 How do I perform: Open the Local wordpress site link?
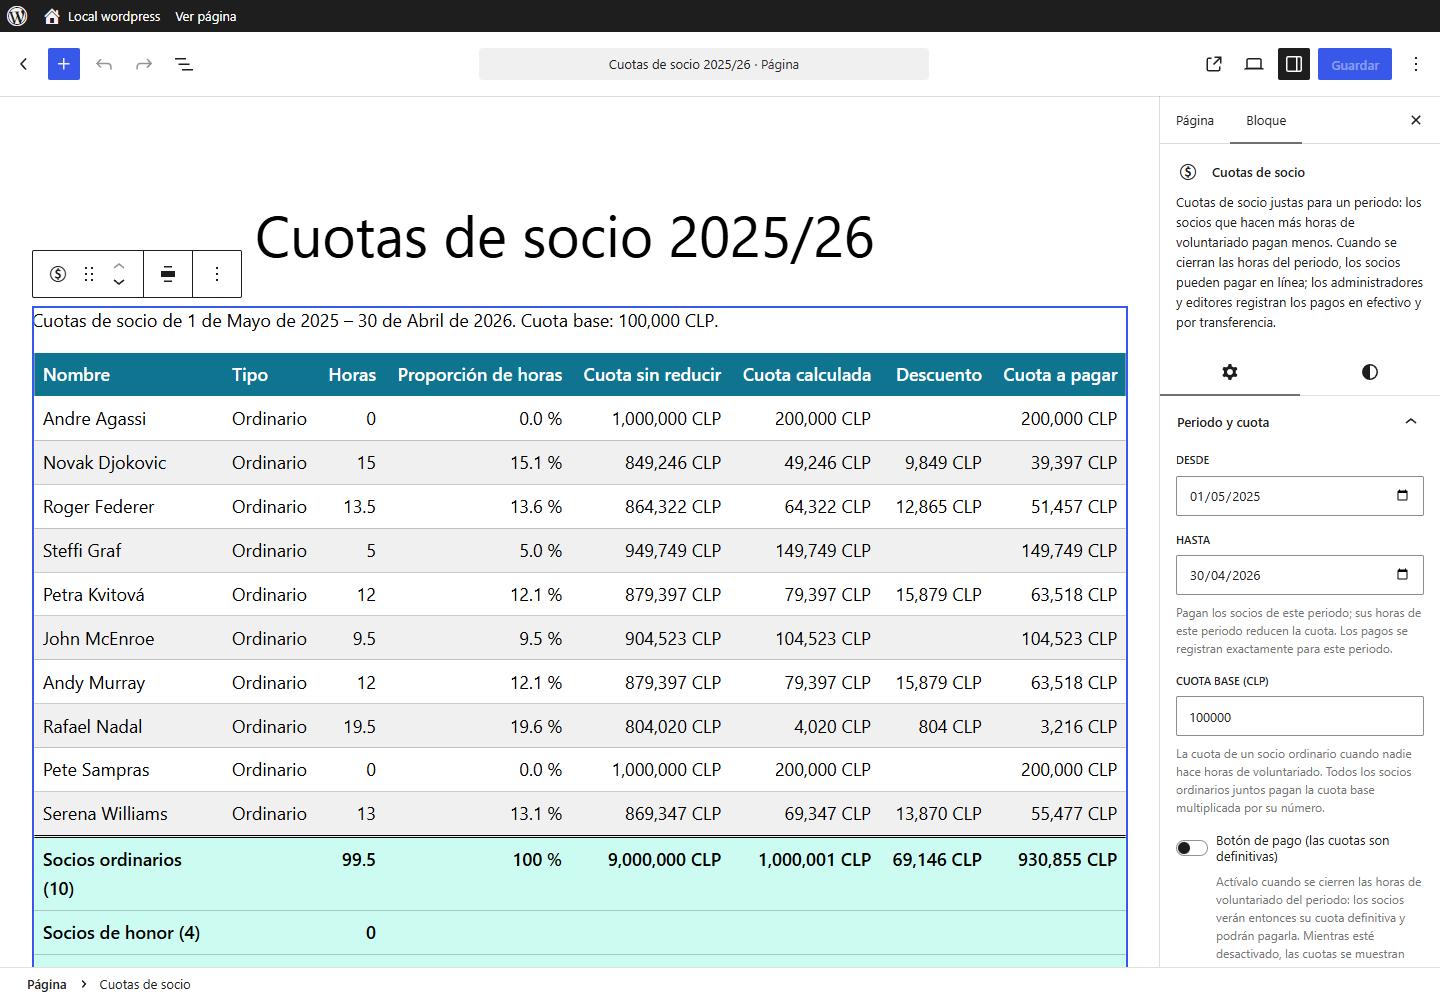tap(114, 16)
